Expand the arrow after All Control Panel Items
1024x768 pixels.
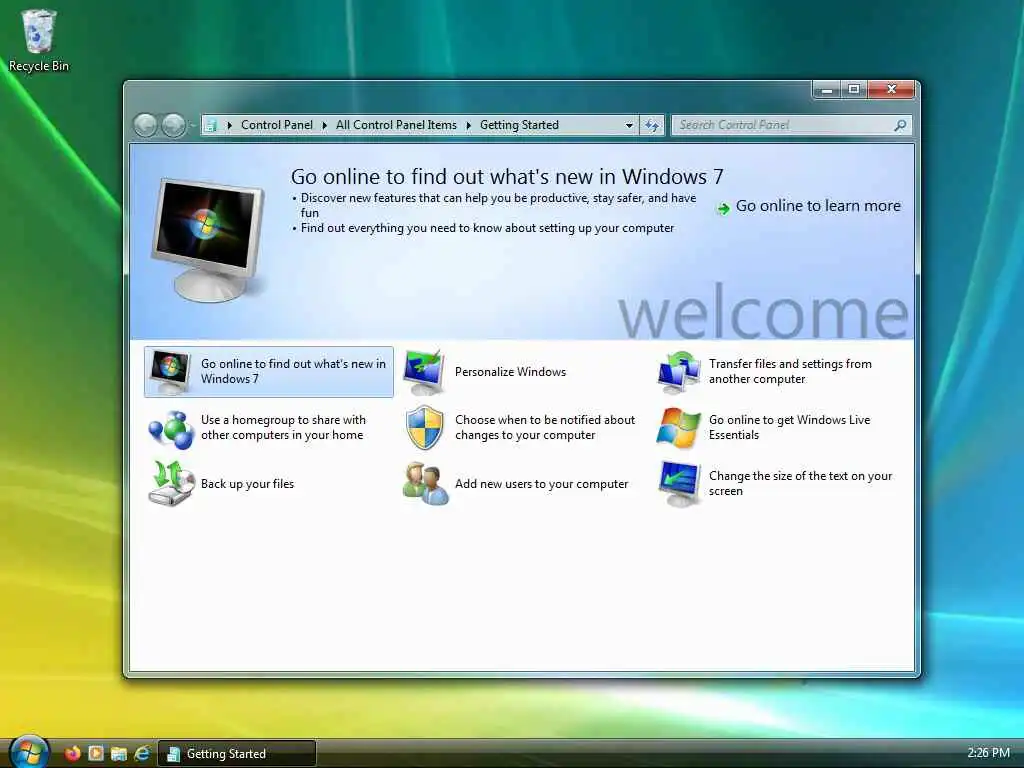[468, 125]
